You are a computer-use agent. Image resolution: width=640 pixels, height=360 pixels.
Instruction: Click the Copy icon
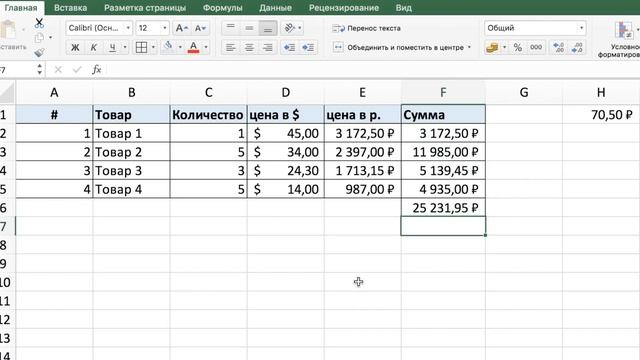39,38
